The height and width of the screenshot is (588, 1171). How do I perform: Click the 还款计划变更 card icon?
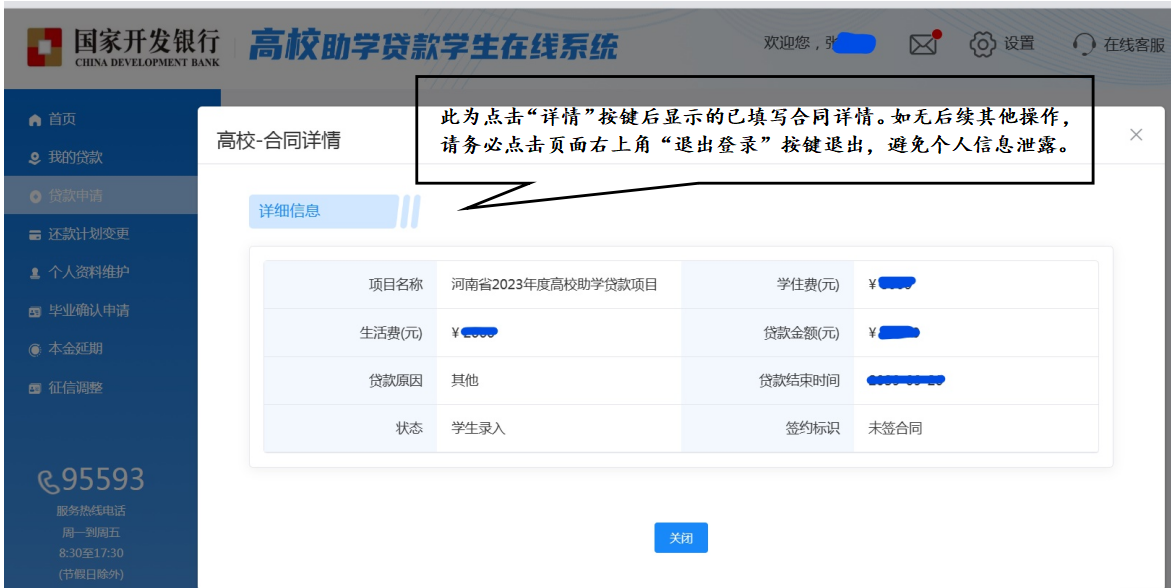(35, 234)
